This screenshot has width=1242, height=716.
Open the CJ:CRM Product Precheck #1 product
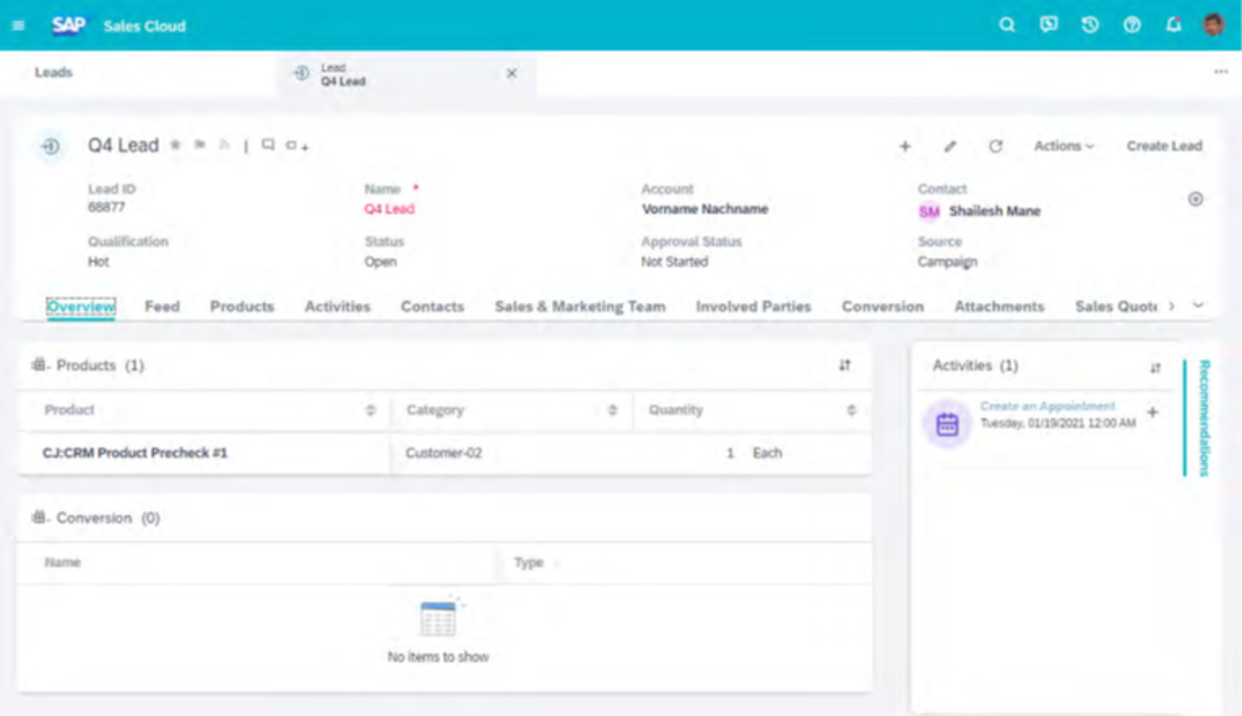click(135, 453)
